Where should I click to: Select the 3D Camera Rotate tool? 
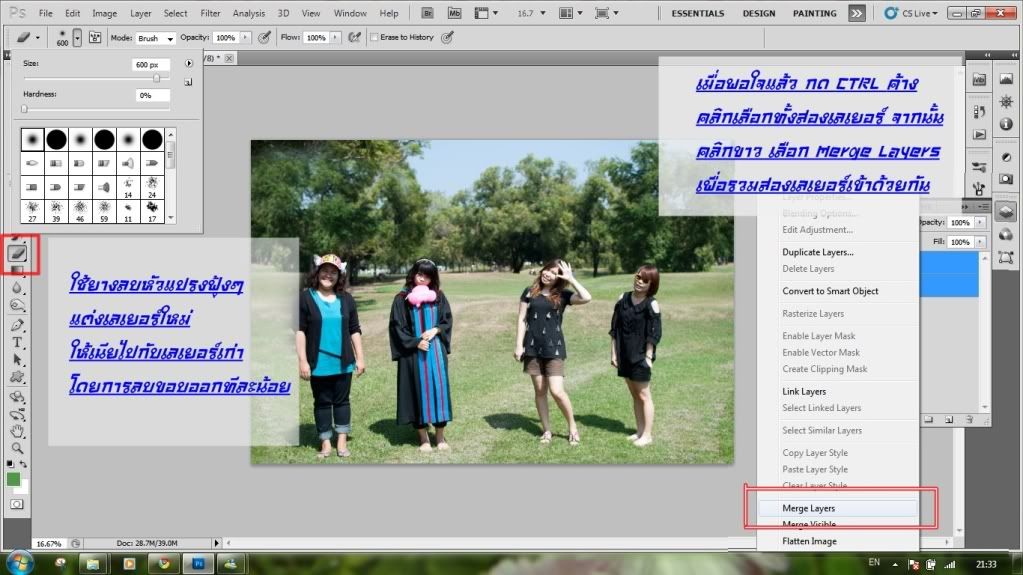click(x=18, y=414)
